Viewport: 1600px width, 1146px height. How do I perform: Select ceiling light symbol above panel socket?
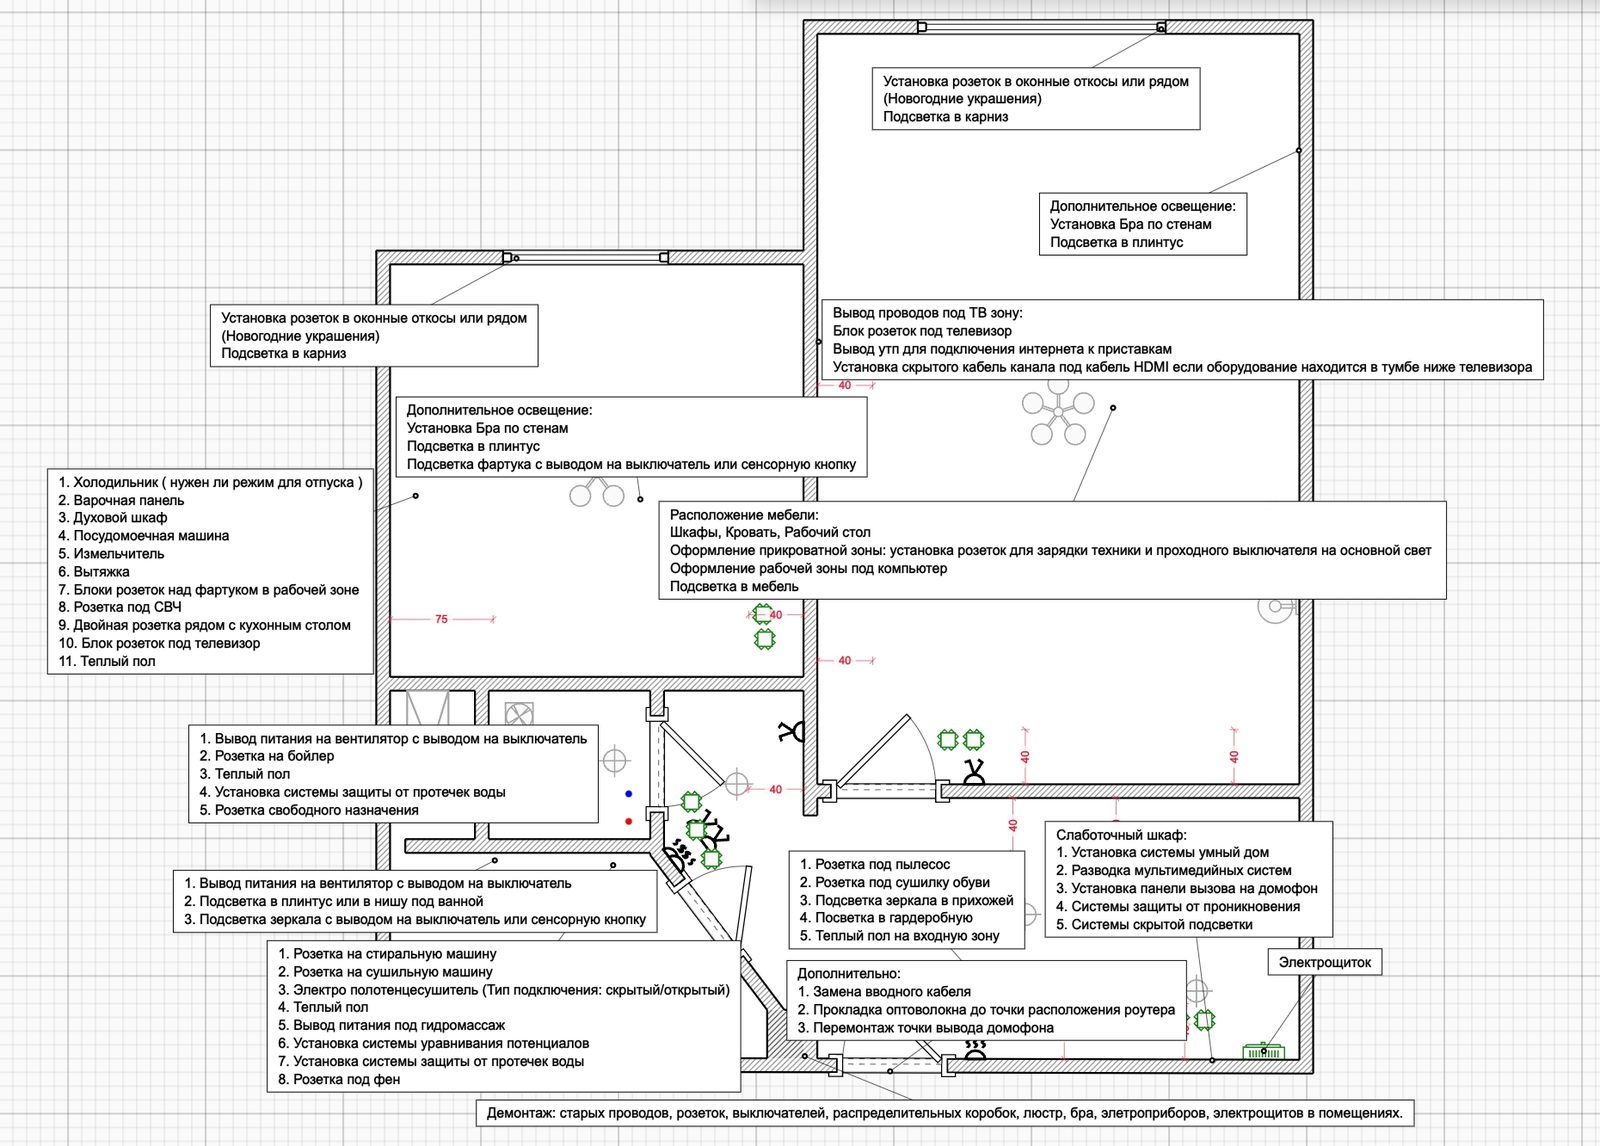(1198, 991)
